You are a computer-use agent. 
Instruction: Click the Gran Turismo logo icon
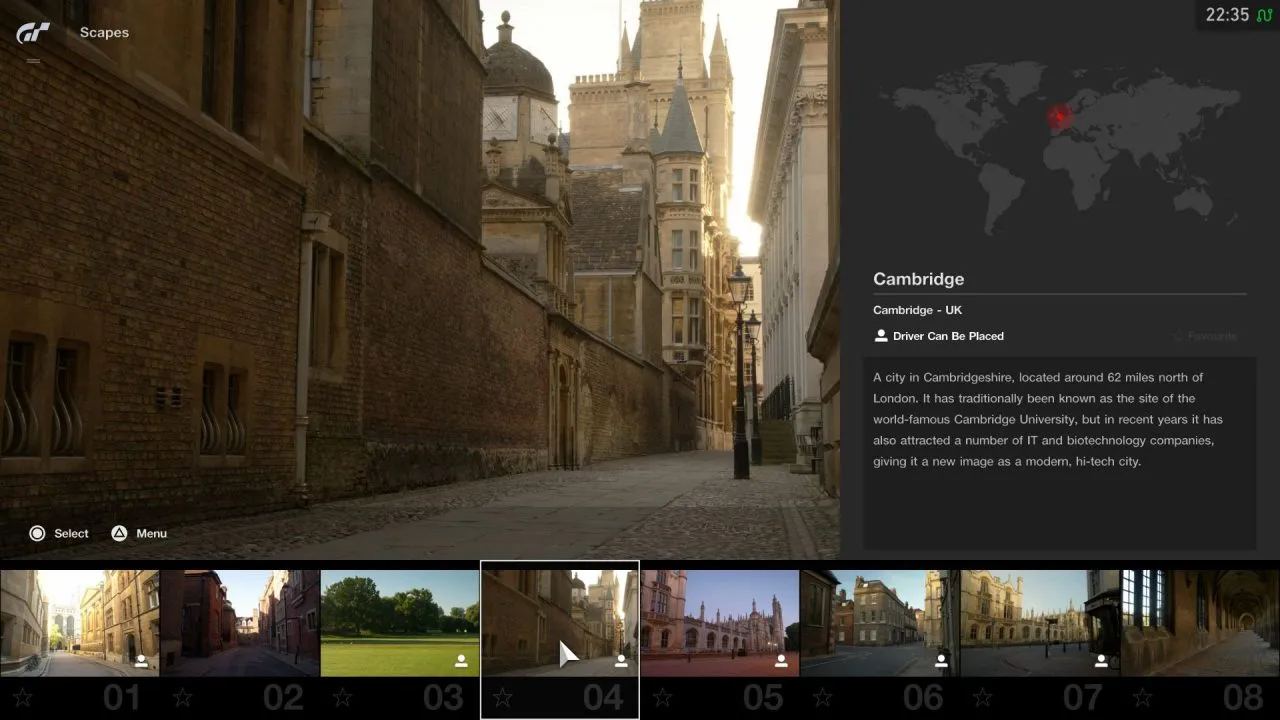(x=33, y=33)
